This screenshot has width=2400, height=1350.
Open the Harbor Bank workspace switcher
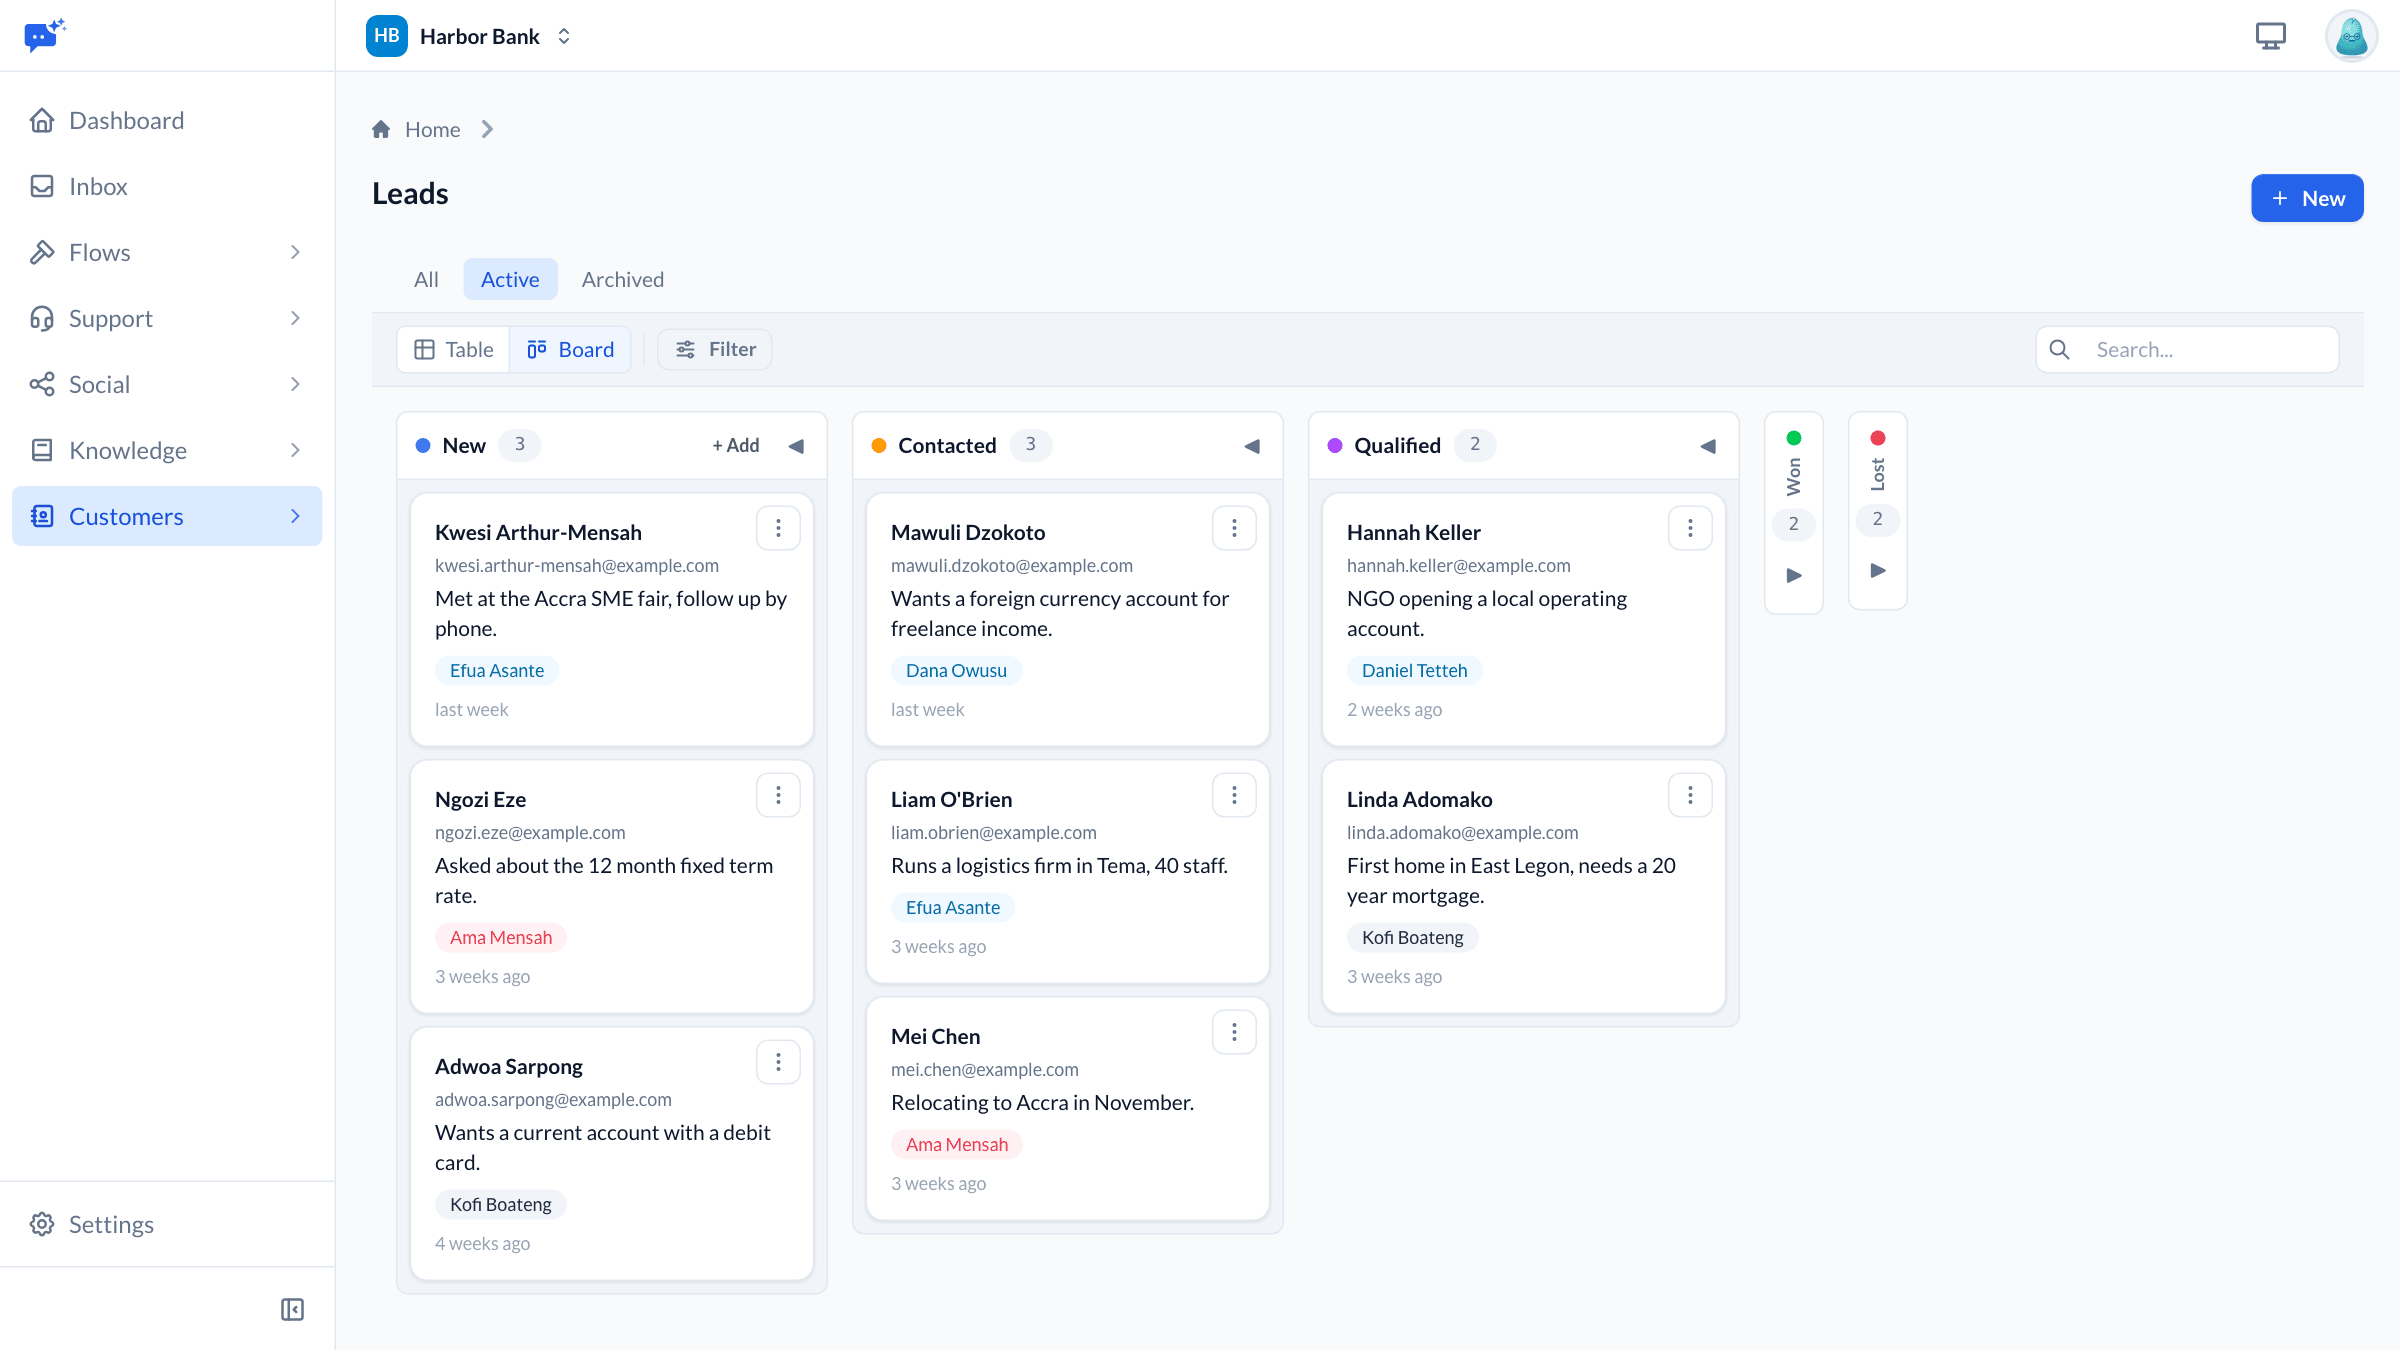[470, 36]
